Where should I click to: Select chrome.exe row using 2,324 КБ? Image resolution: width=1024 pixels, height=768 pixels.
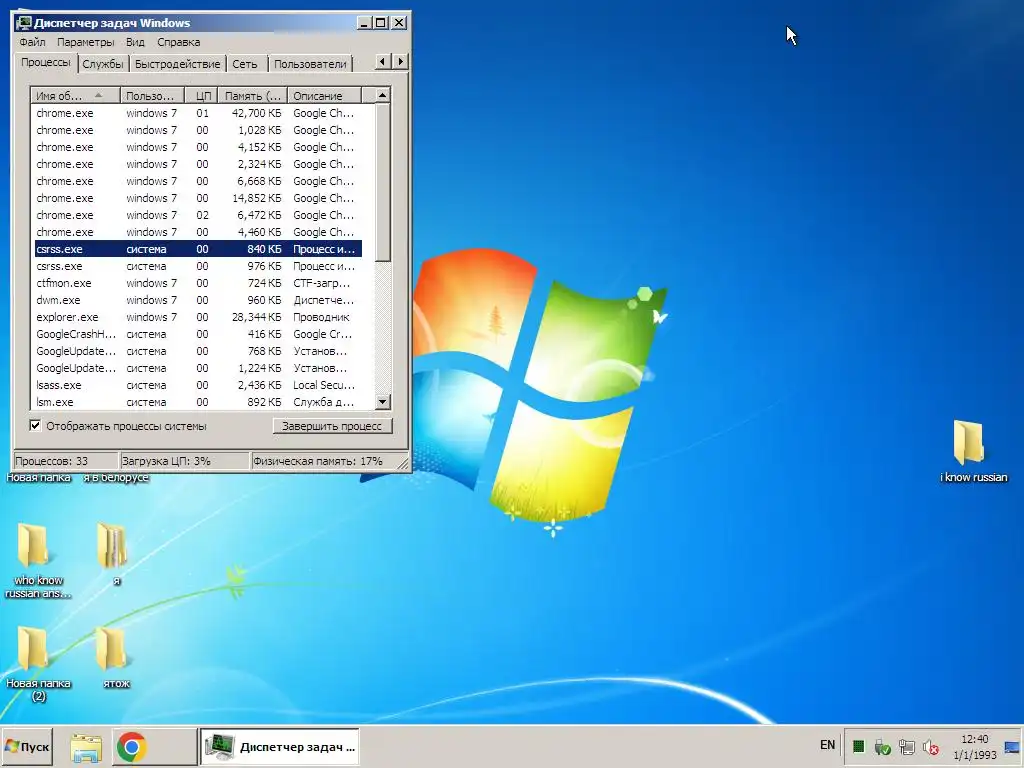[198, 164]
